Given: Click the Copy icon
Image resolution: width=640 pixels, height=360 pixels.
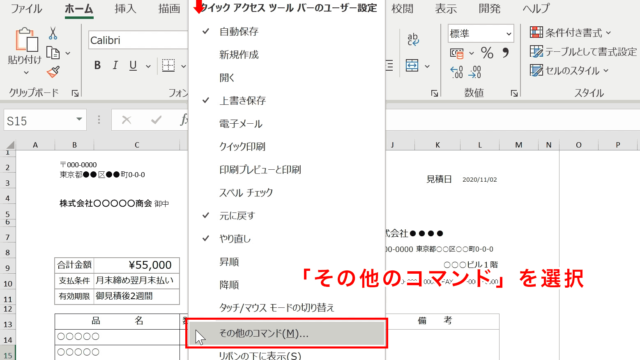Looking at the screenshot, I should point(53,53).
